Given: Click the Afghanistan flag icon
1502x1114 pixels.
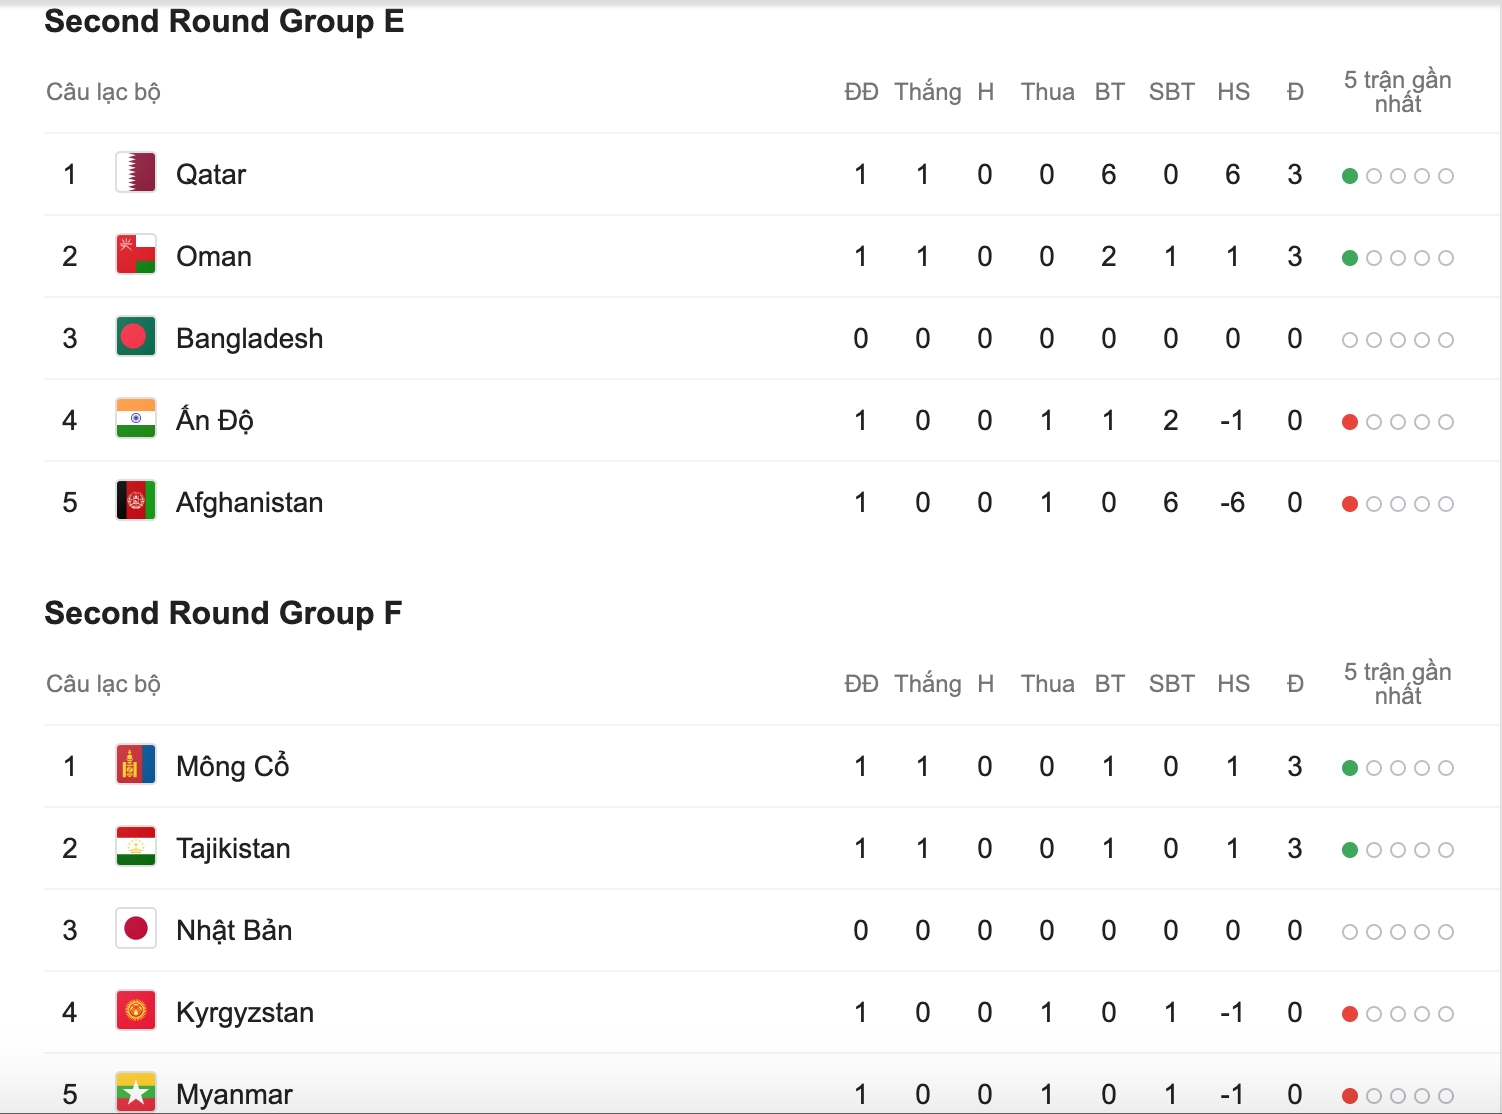Looking at the screenshot, I should 136,501.
